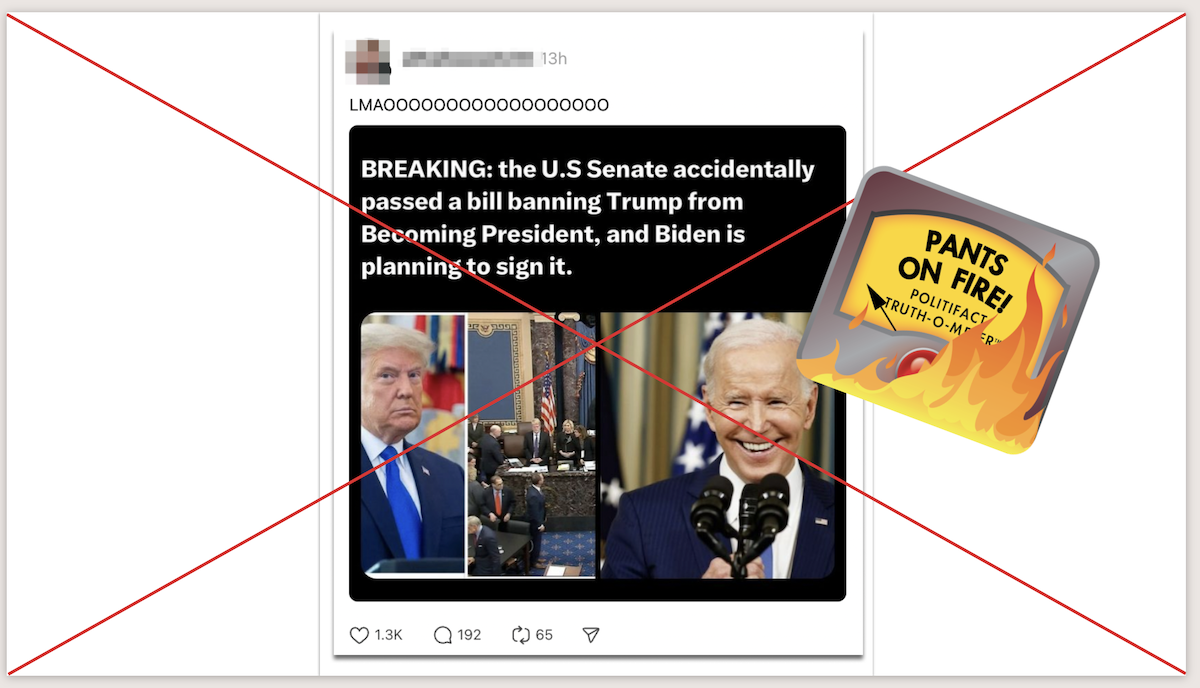View the 65 reposts count
Image resolution: width=1200 pixels, height=688 pixels.
pos(544,635)
